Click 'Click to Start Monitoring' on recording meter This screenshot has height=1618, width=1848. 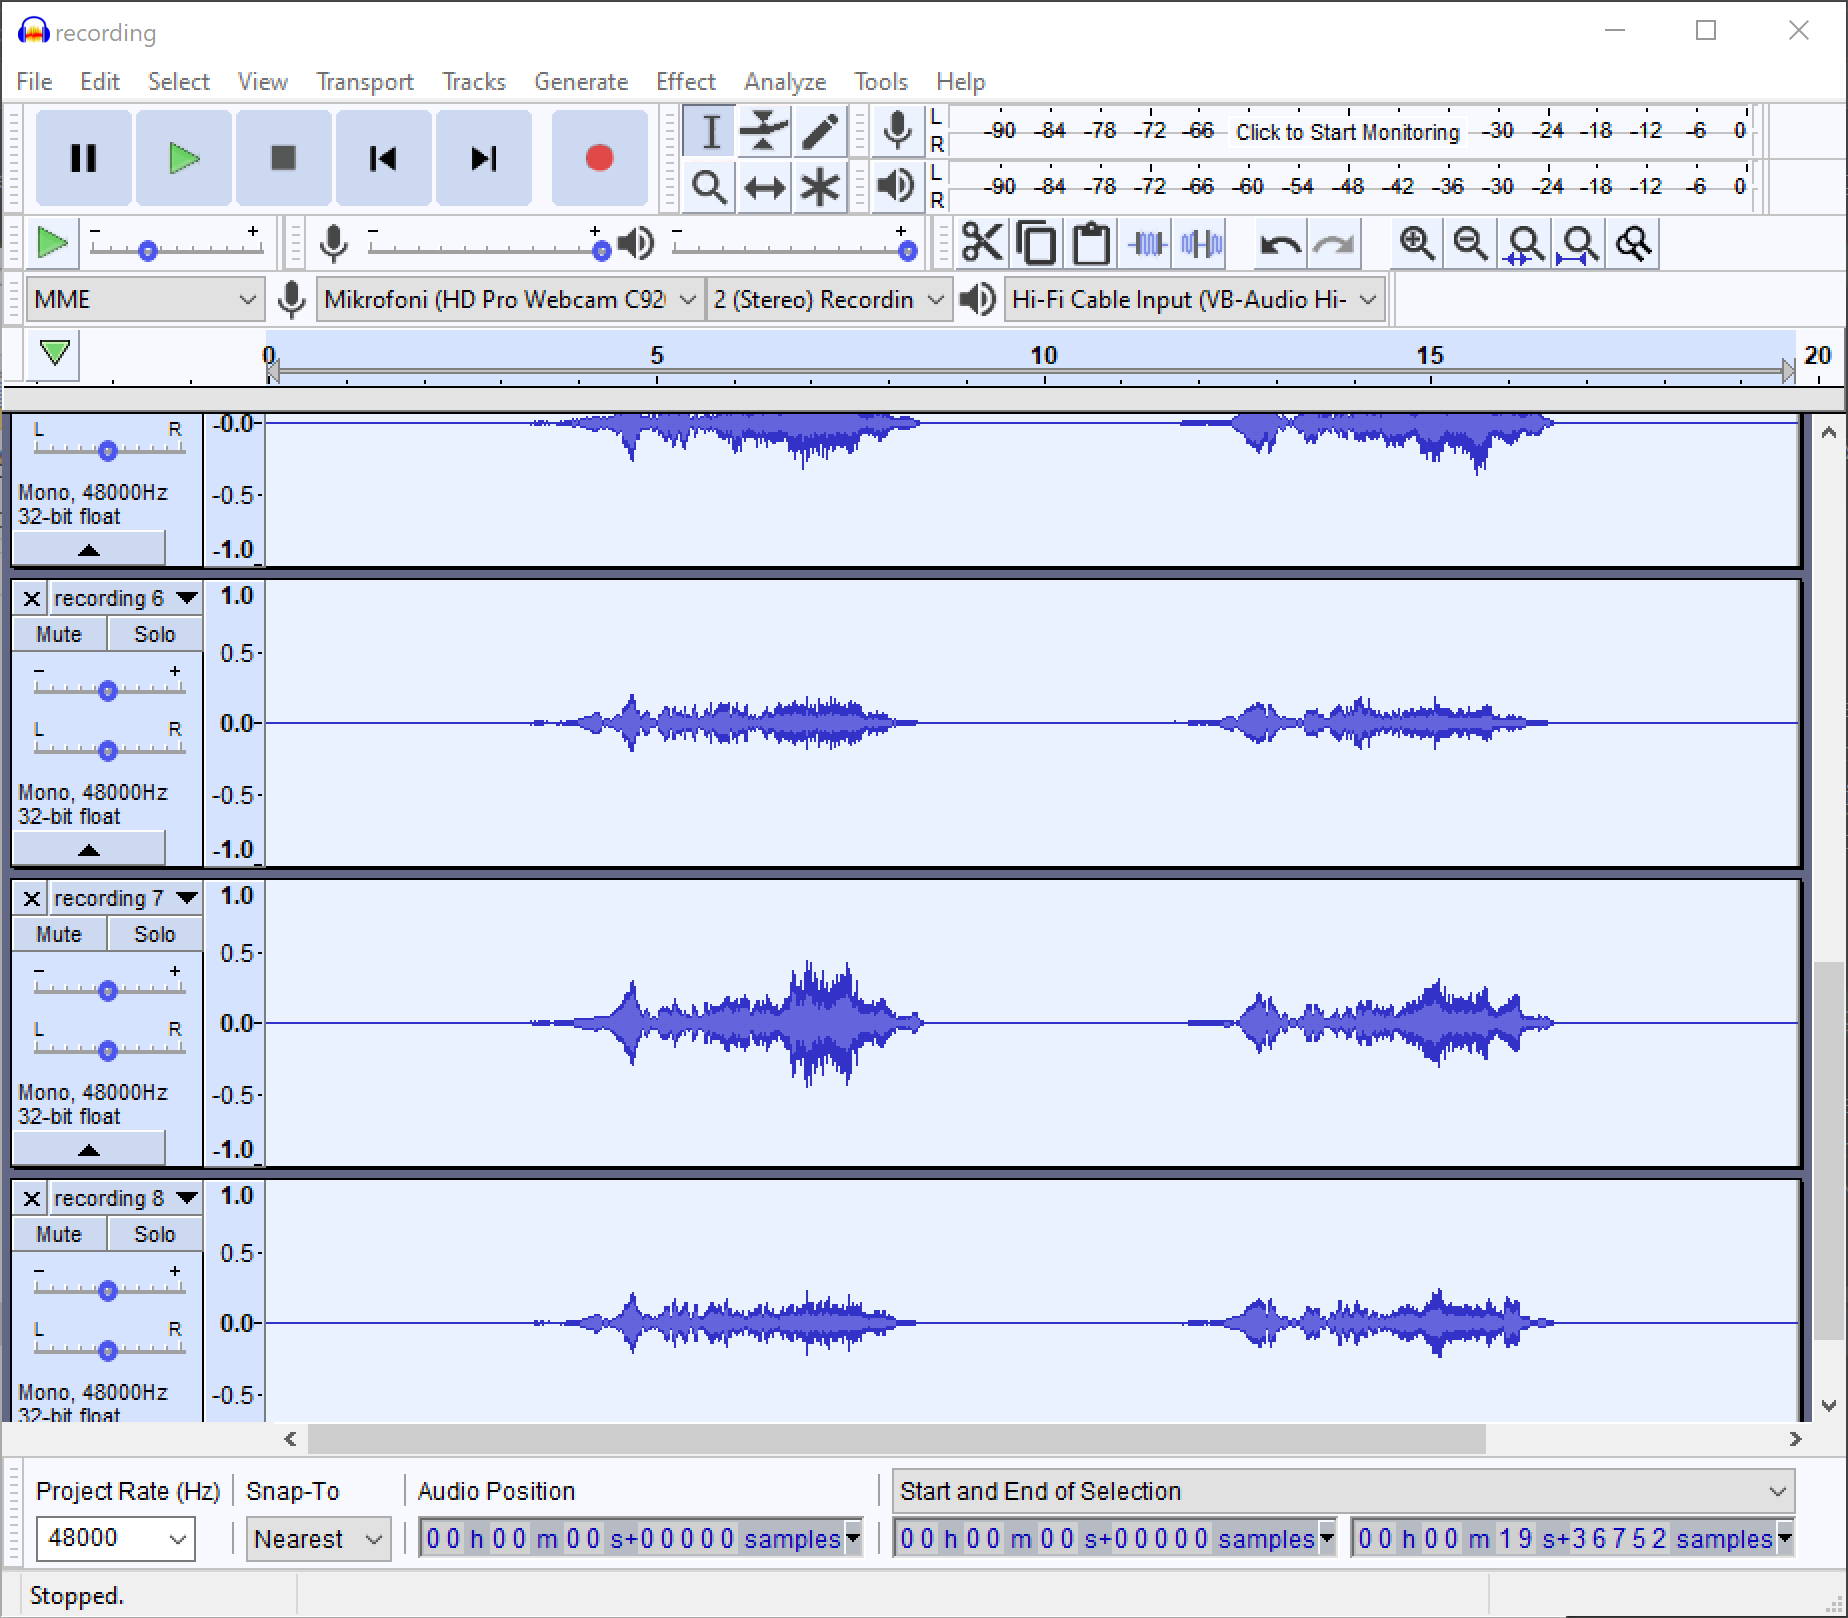1347,131
